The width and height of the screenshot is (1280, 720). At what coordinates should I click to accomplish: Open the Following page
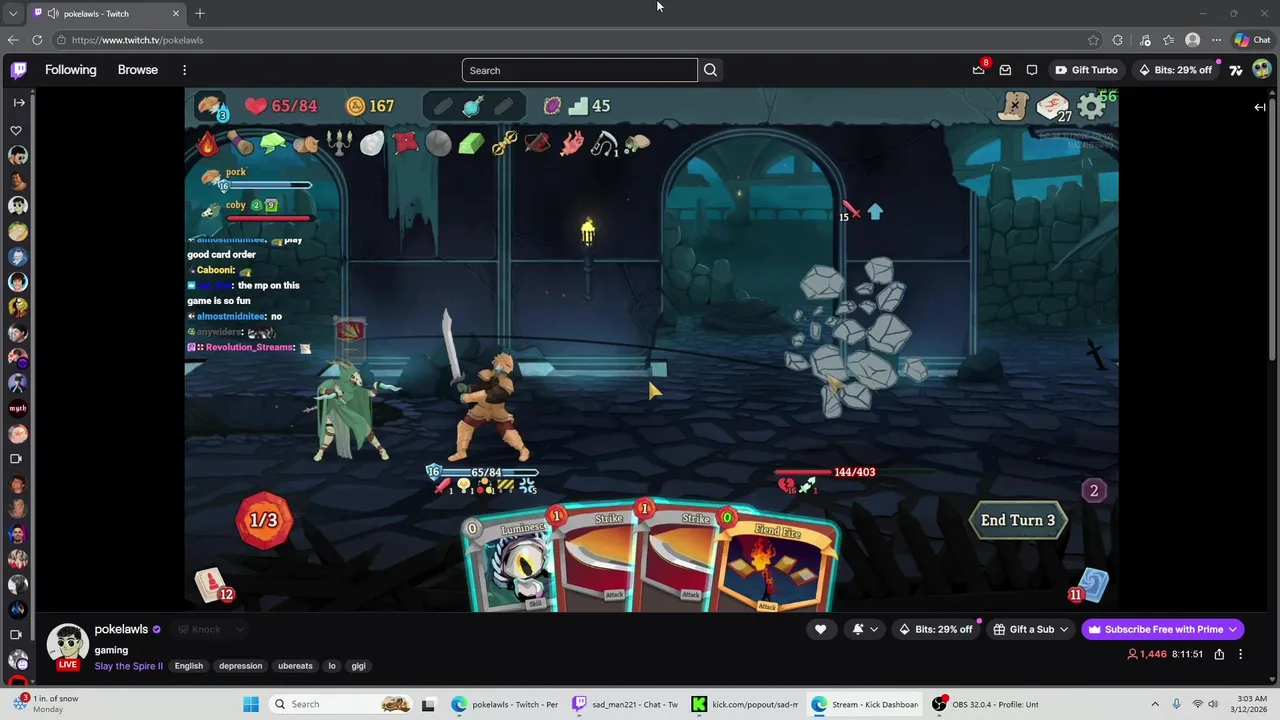(71, 70)
